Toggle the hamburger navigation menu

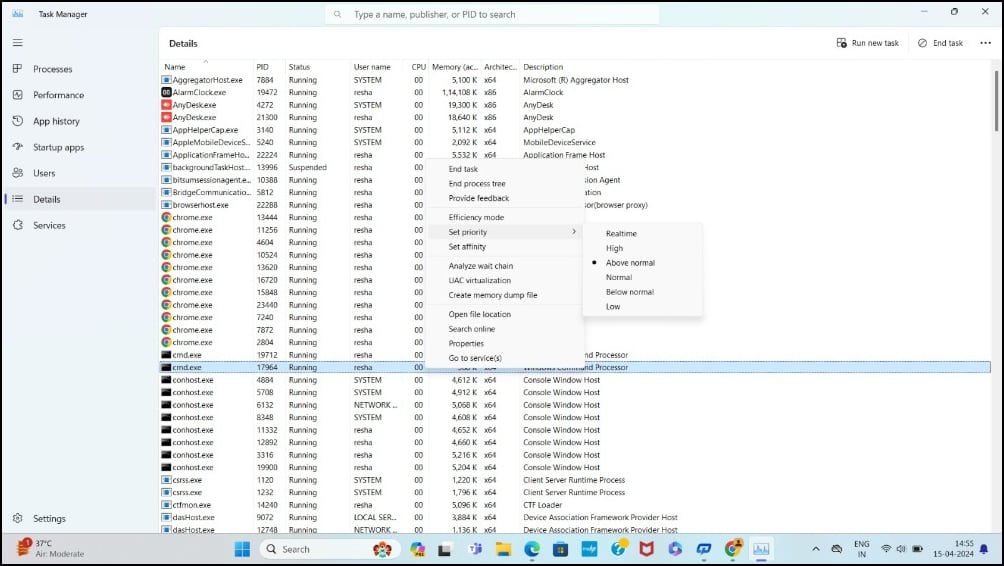(17, 43)
